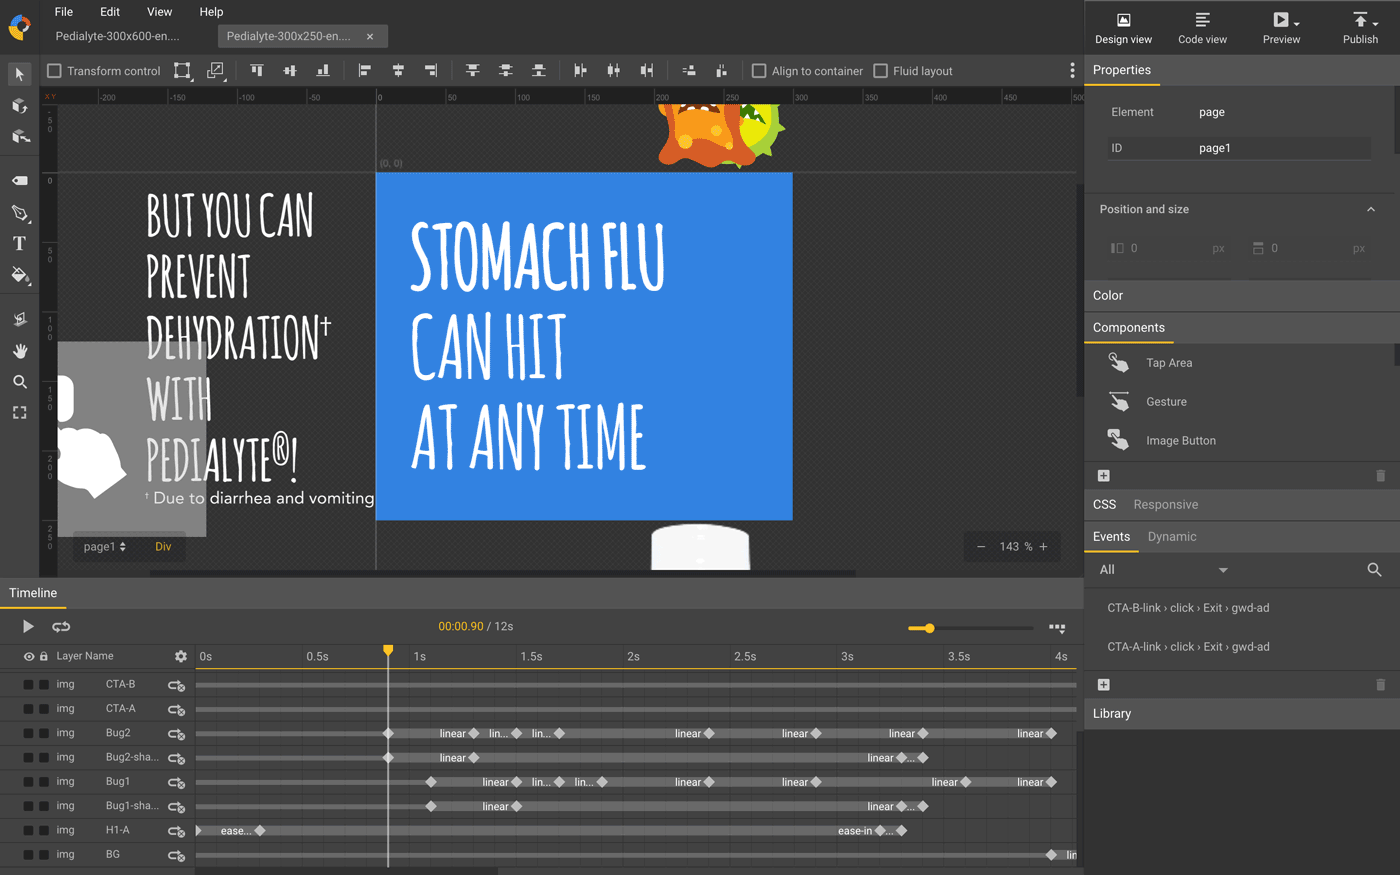The width and height of the screenshot is (1400, 875).
Task: Select the 3D object rotate tool
Action: [x=19, y=105]
